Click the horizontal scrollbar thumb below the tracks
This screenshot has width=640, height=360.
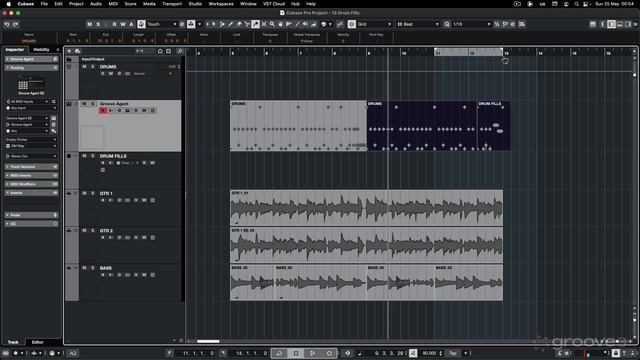coord(208,341)
